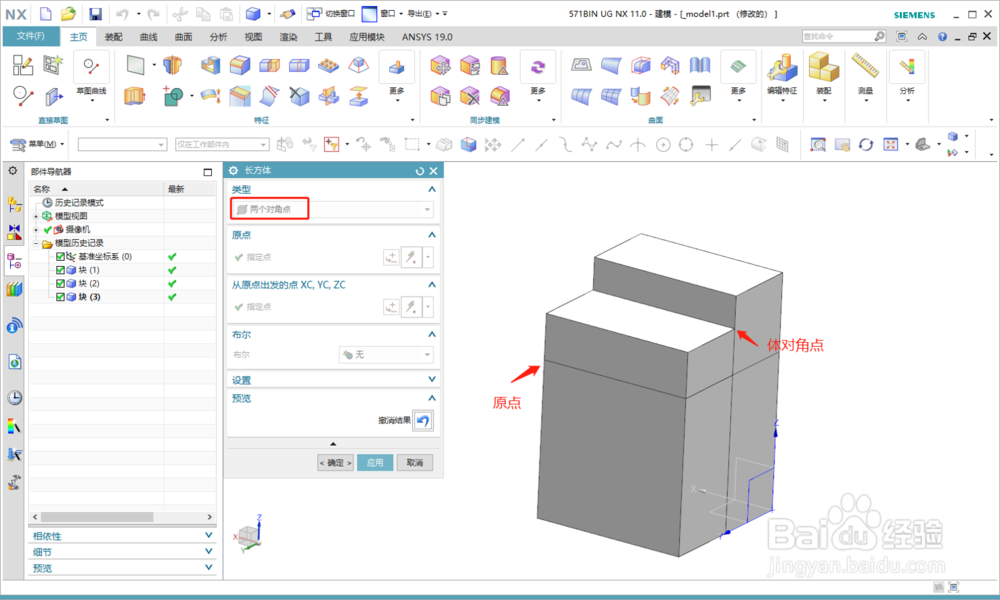Switch to the ANSYS 19.0 tab
1000x600 pixels.
(x=427, y=37)
